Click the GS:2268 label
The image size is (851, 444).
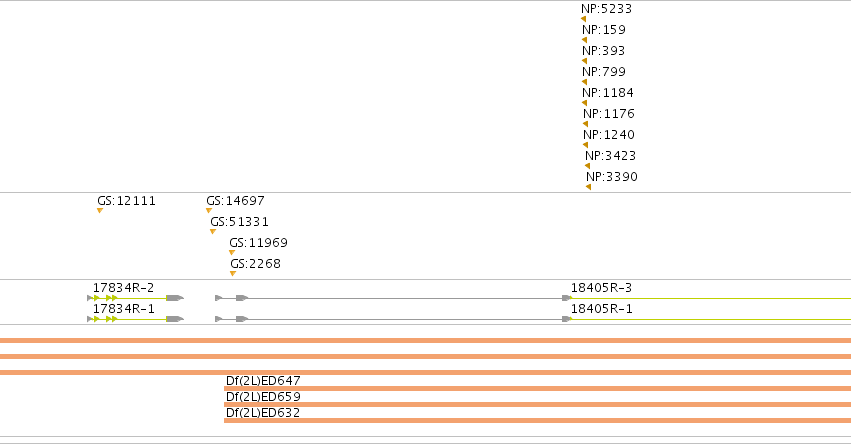coord(256,264)
